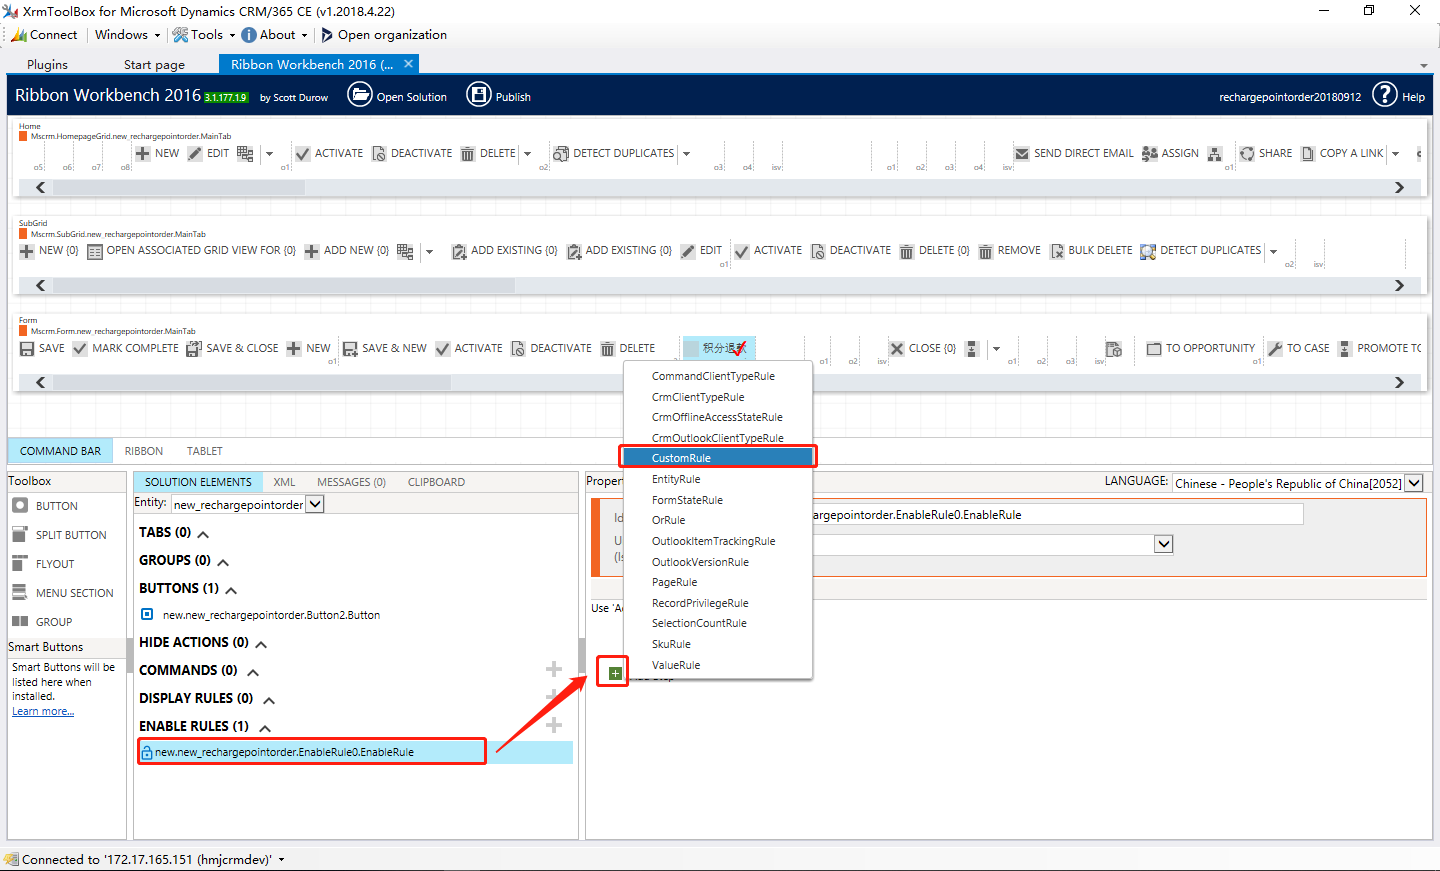Click MARK COMPLETE in the Form ribbon
The image size is (1440, 871).
(x=126, y=348)
